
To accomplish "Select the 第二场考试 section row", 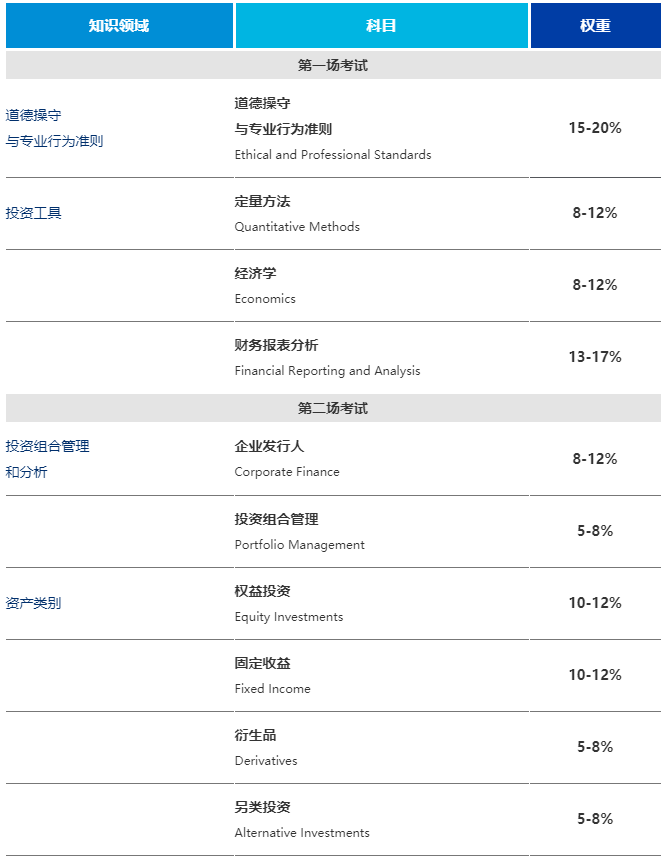I will pos(333,408).
